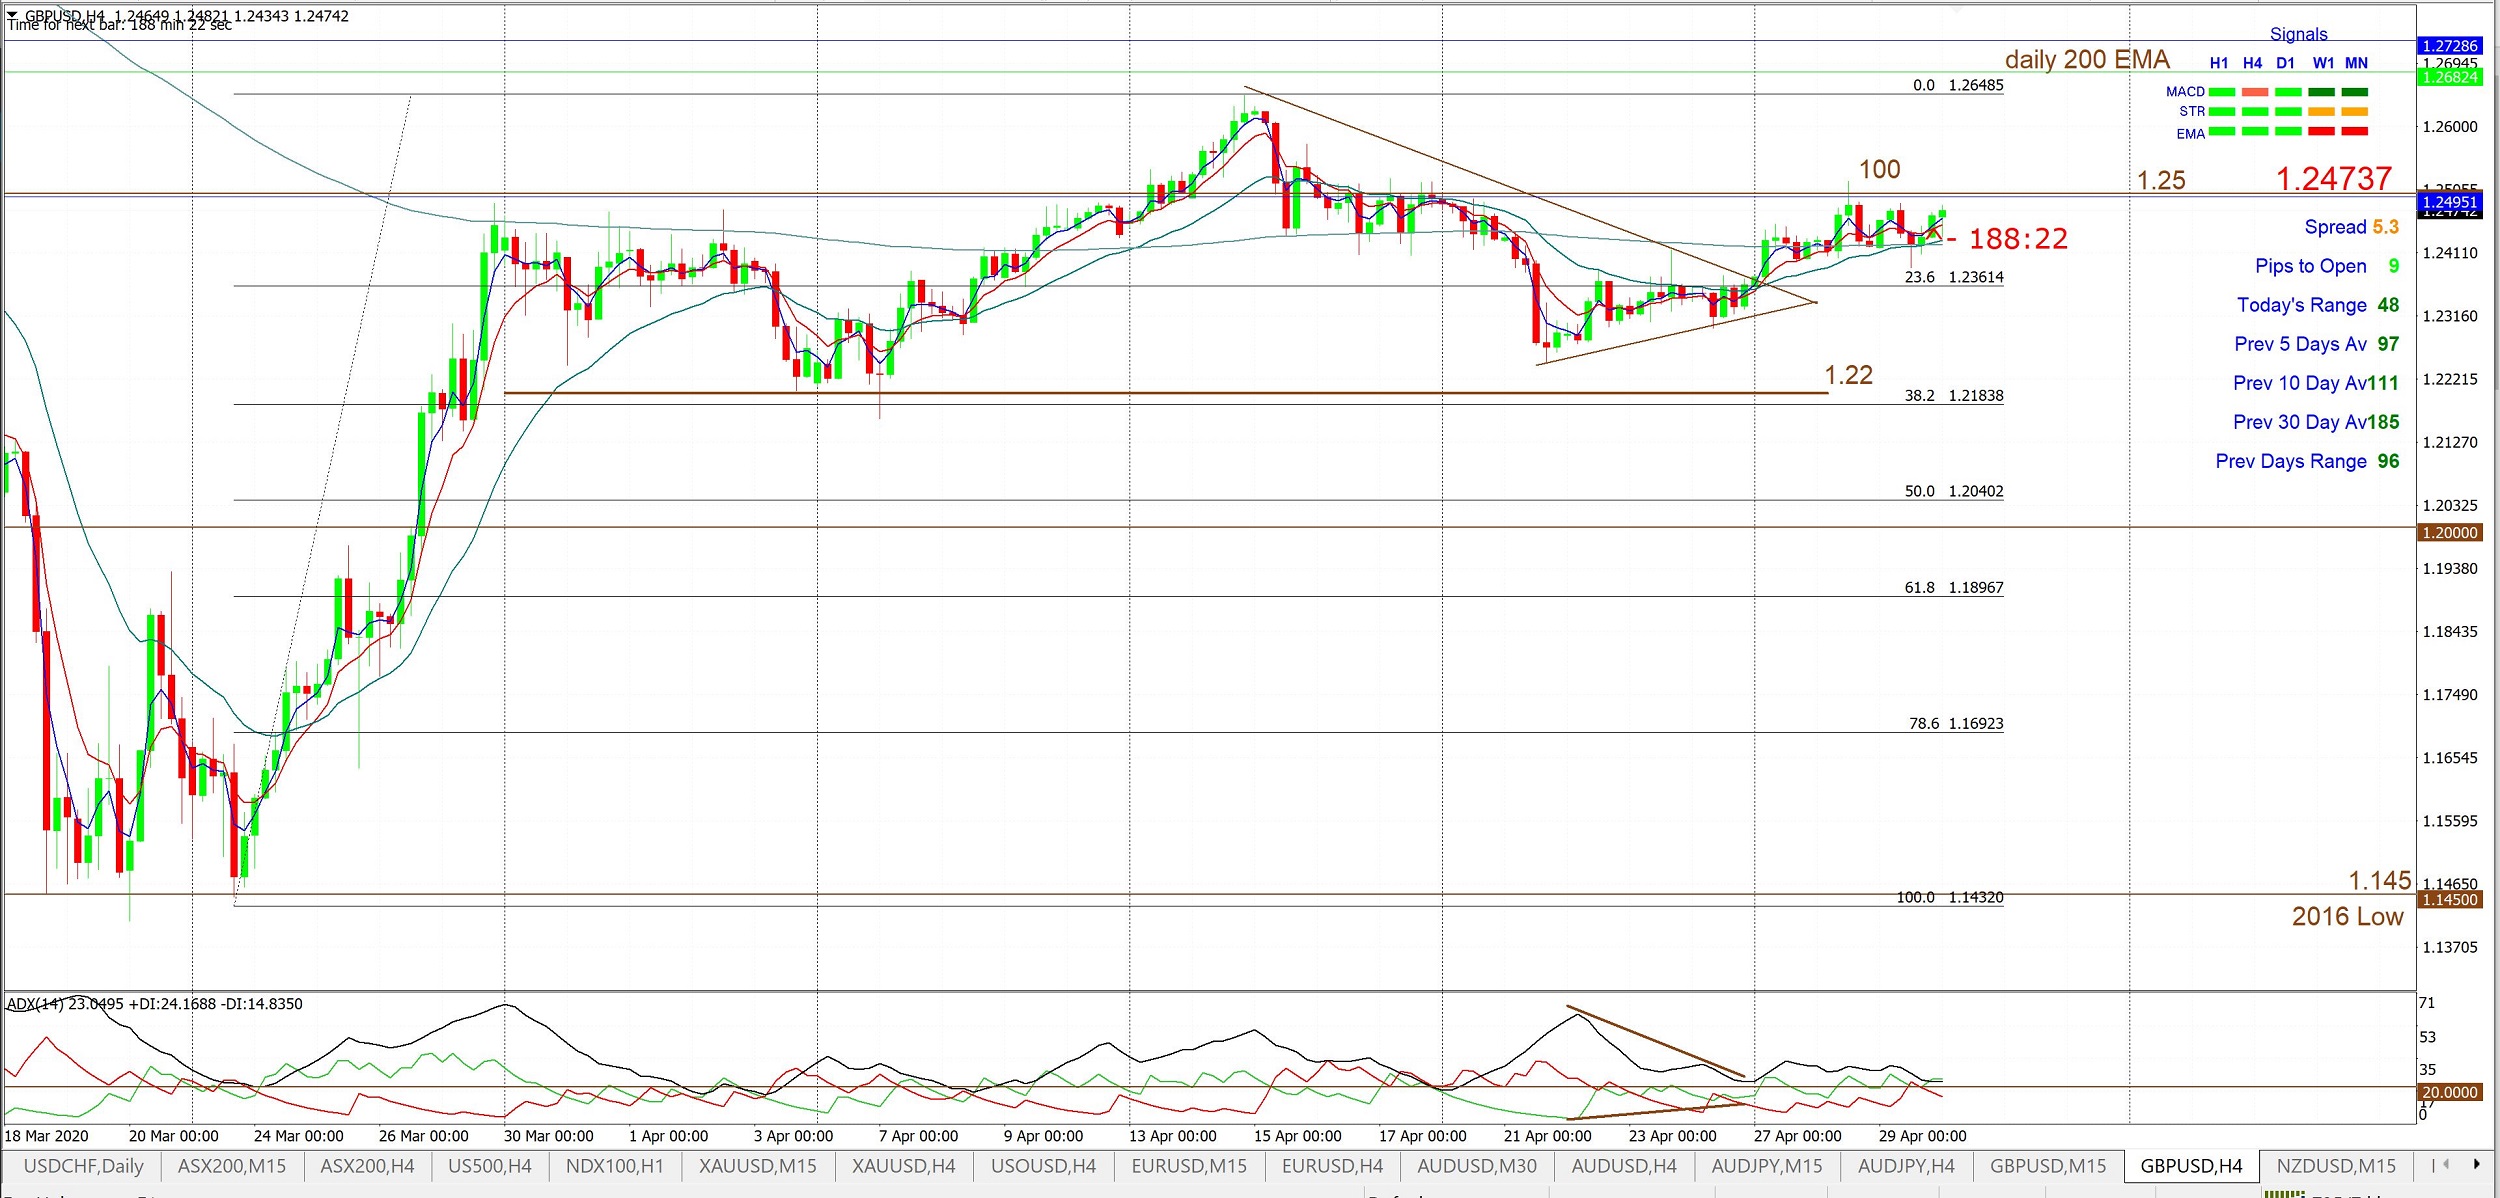Click the EMA W1 red signal bar
Image resolution: width=2500 pixels, height=1198 pixels.
(2321, 132)
